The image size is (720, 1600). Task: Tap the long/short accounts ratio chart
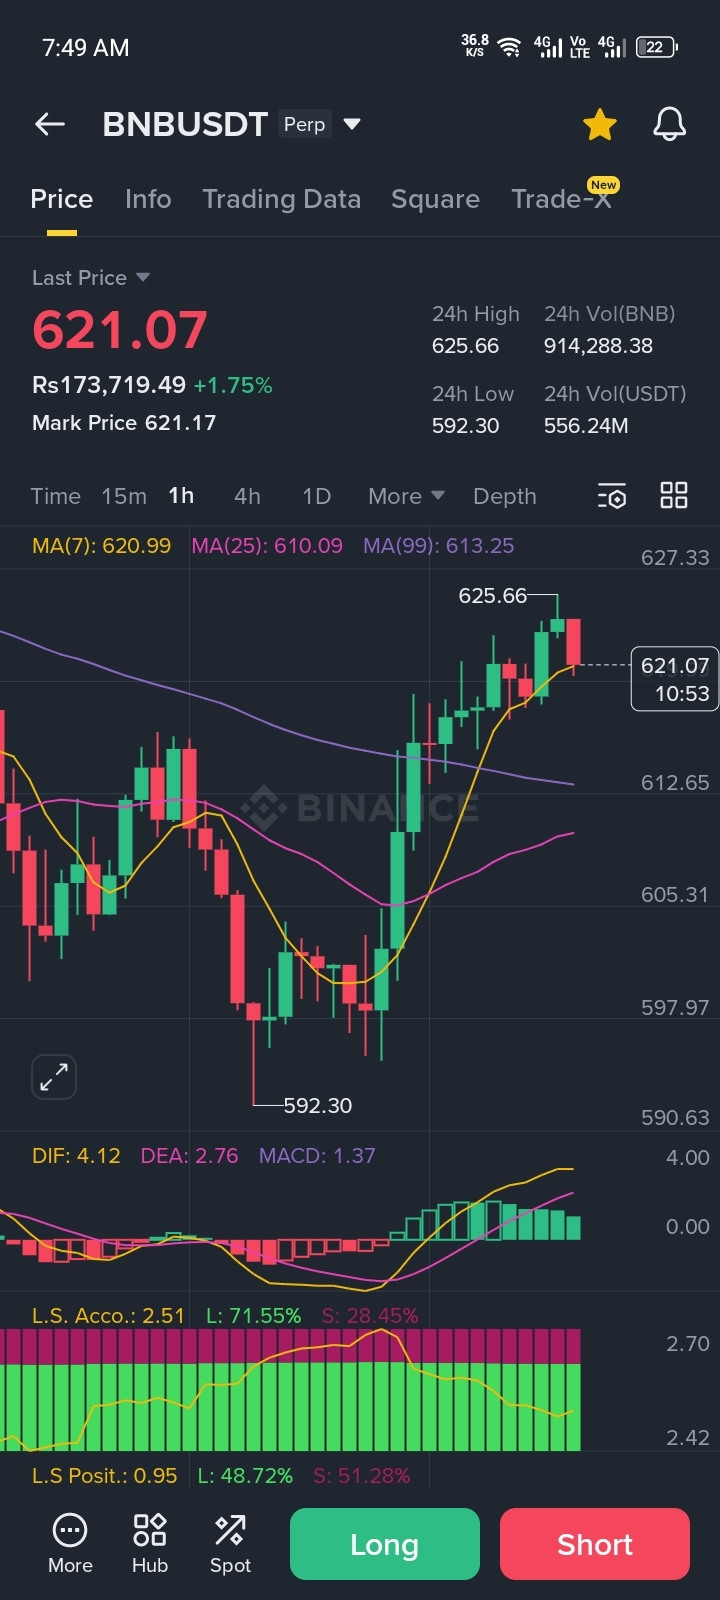pos(290,1390)
